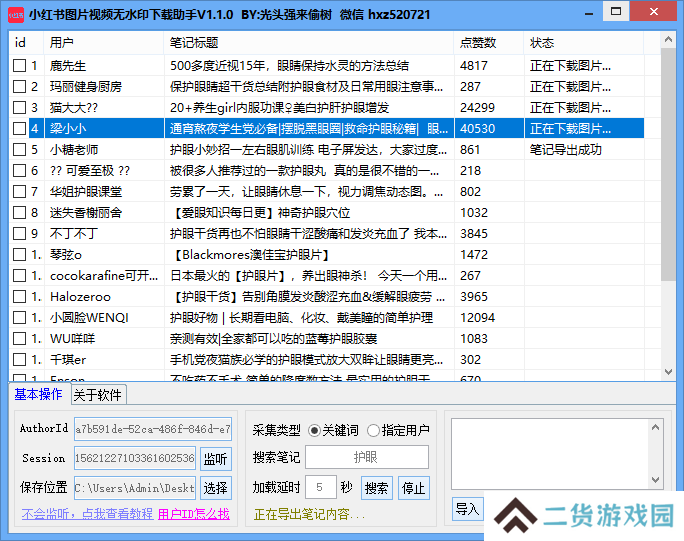Check the box for 小糖老师 row

point(19,150)
